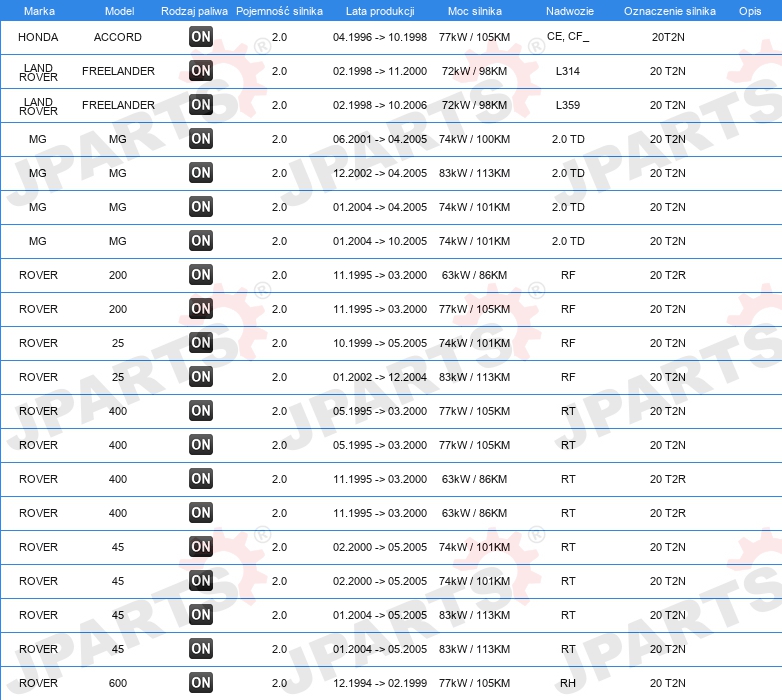Screen dimensions: 782x700
Task: Select the HONDA brand cell
Action: click(x=38, y=37)
